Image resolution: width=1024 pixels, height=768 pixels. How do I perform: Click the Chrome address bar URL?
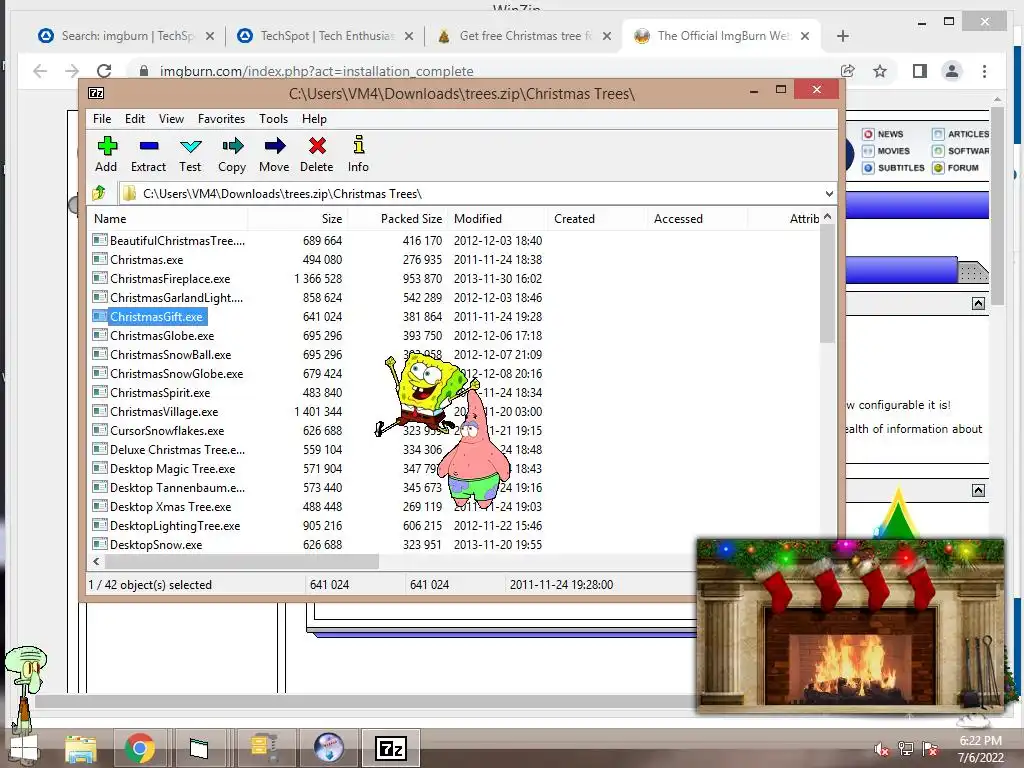[317, 71]
